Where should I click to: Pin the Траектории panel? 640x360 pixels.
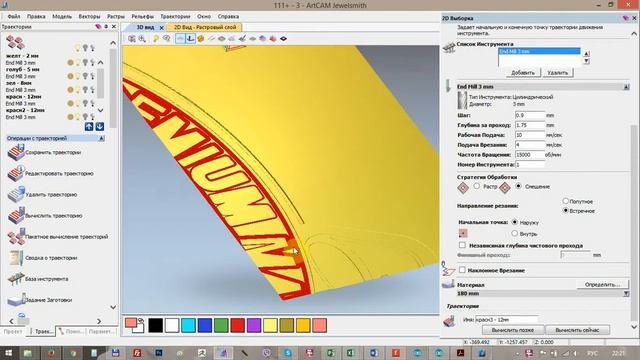tap(106, 27)
